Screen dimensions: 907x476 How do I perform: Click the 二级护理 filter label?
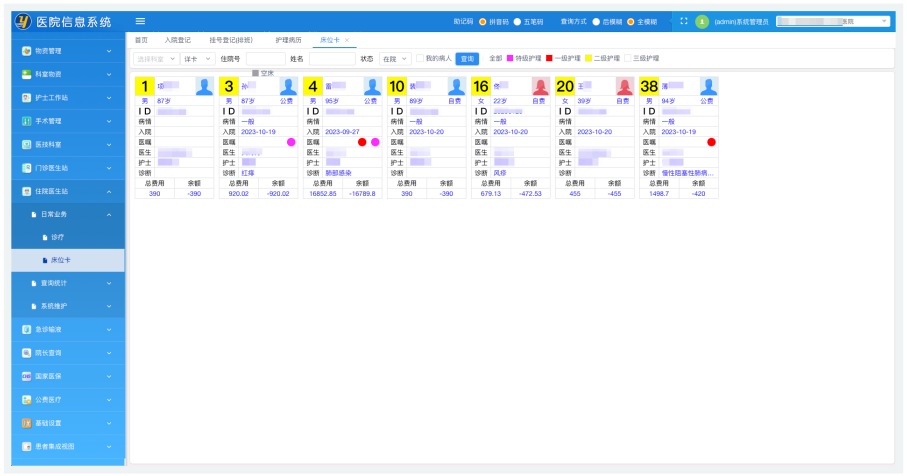click(606, 58)
